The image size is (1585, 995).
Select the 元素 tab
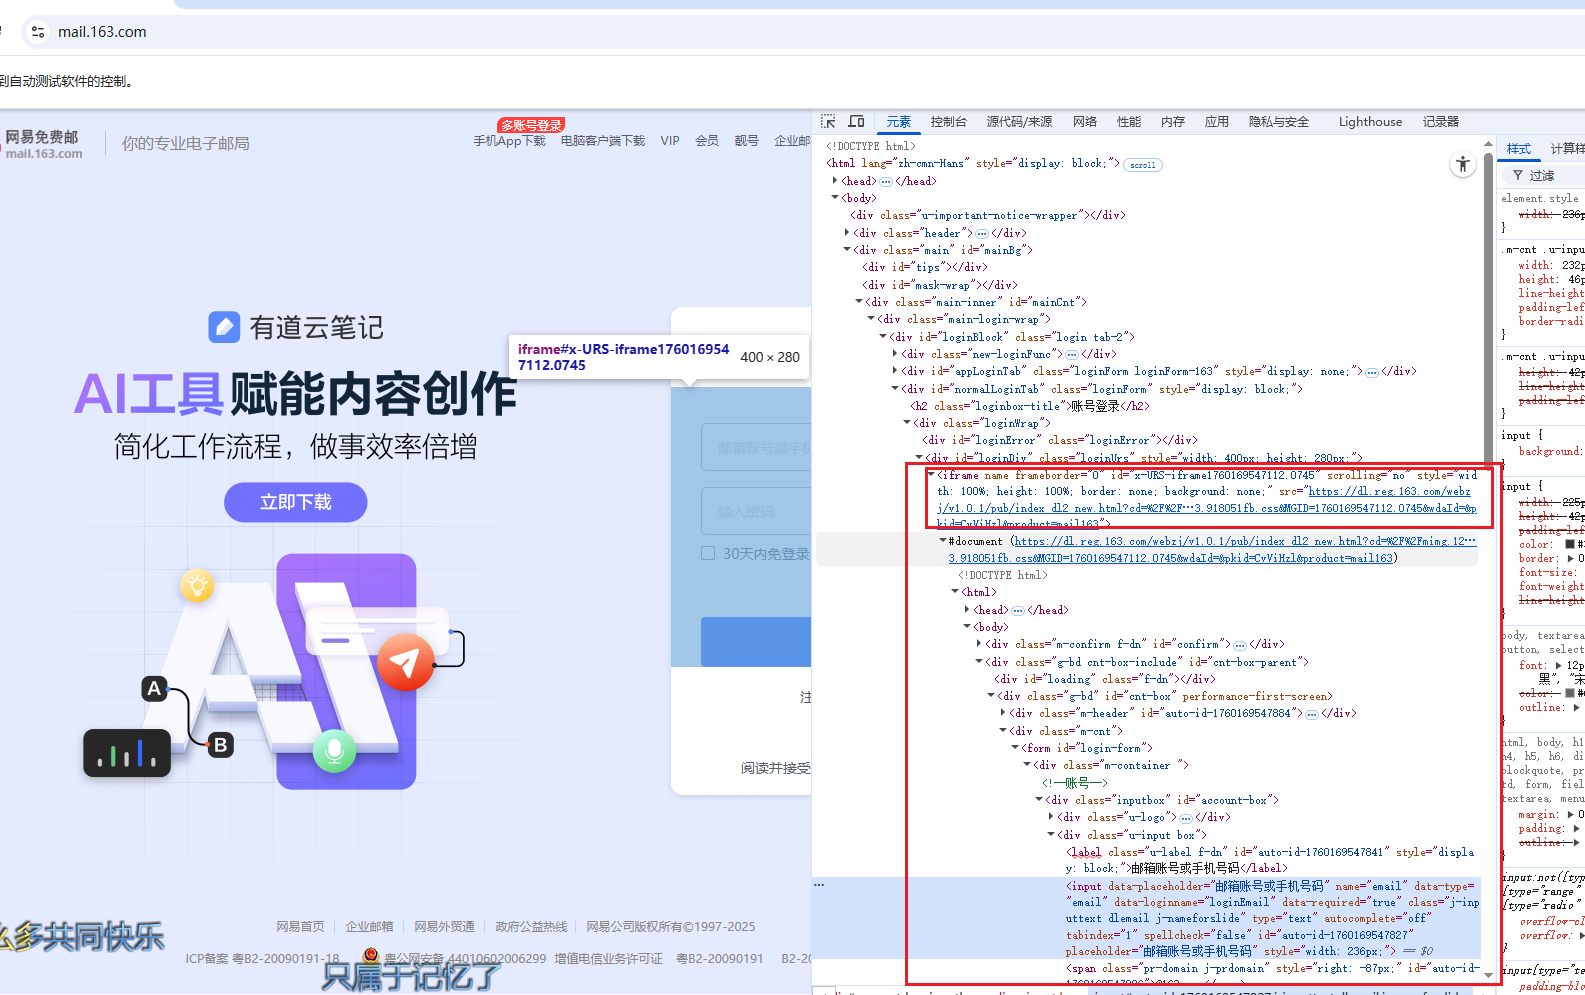coord(899,122)
